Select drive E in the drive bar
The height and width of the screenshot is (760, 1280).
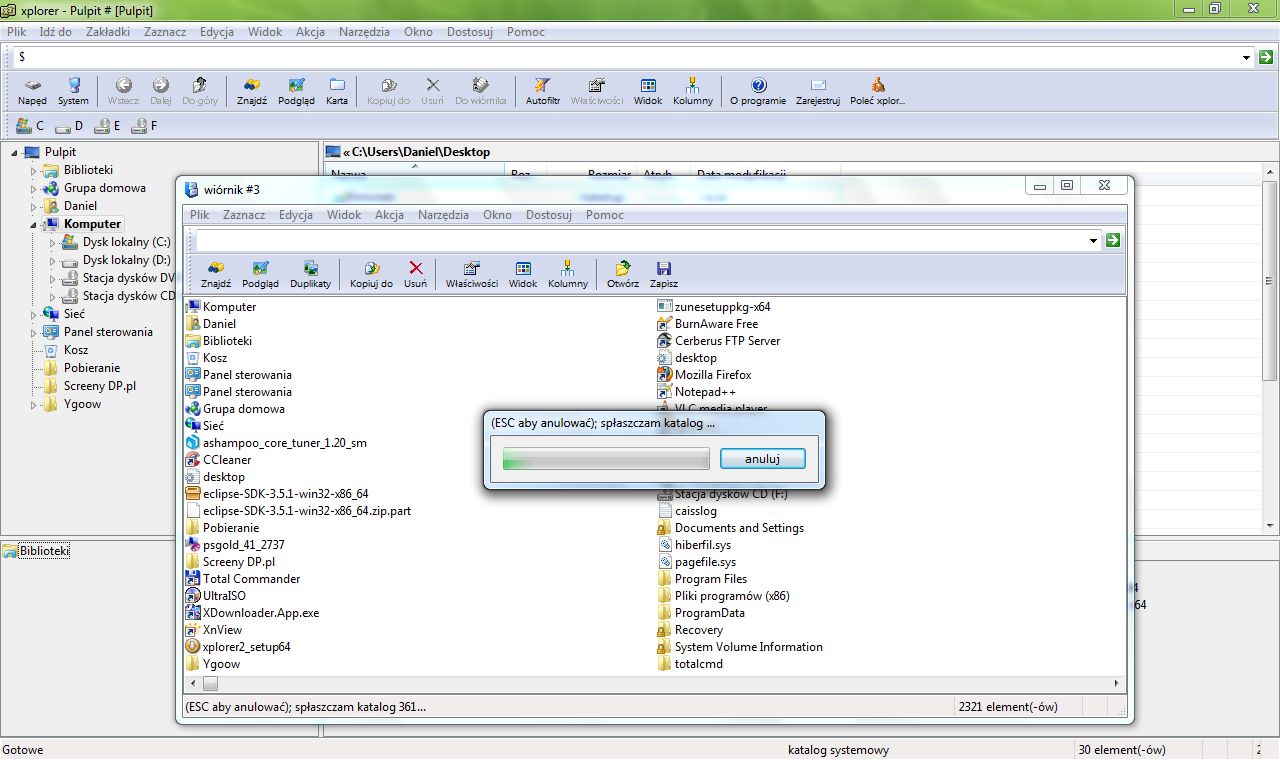[x=107, y=126]
